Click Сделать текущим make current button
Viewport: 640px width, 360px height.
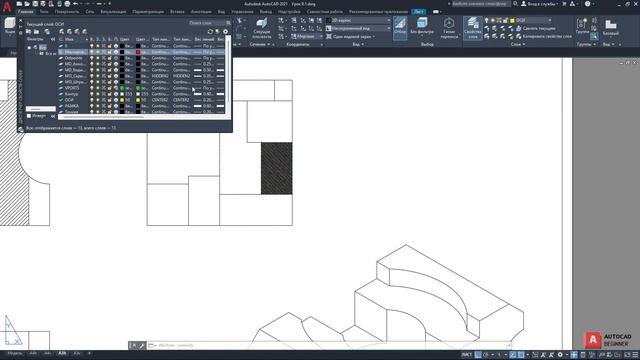pos(535,28)
